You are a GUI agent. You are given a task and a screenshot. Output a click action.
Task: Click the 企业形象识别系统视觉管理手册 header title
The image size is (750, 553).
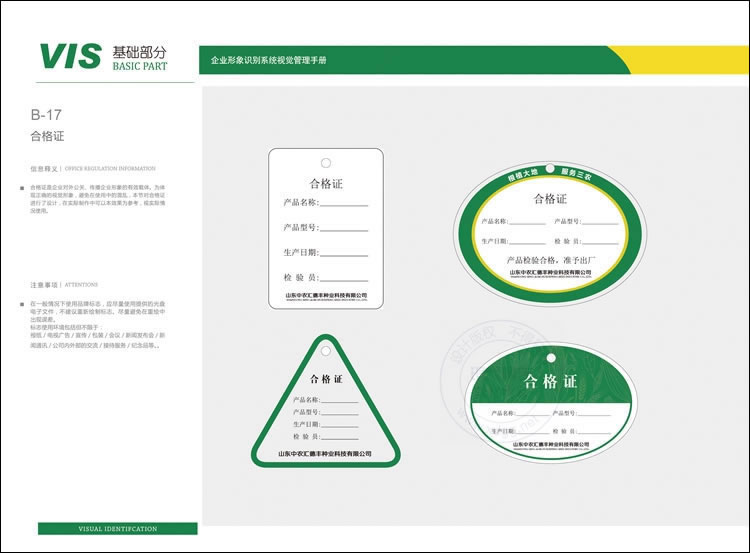point(269,61)
